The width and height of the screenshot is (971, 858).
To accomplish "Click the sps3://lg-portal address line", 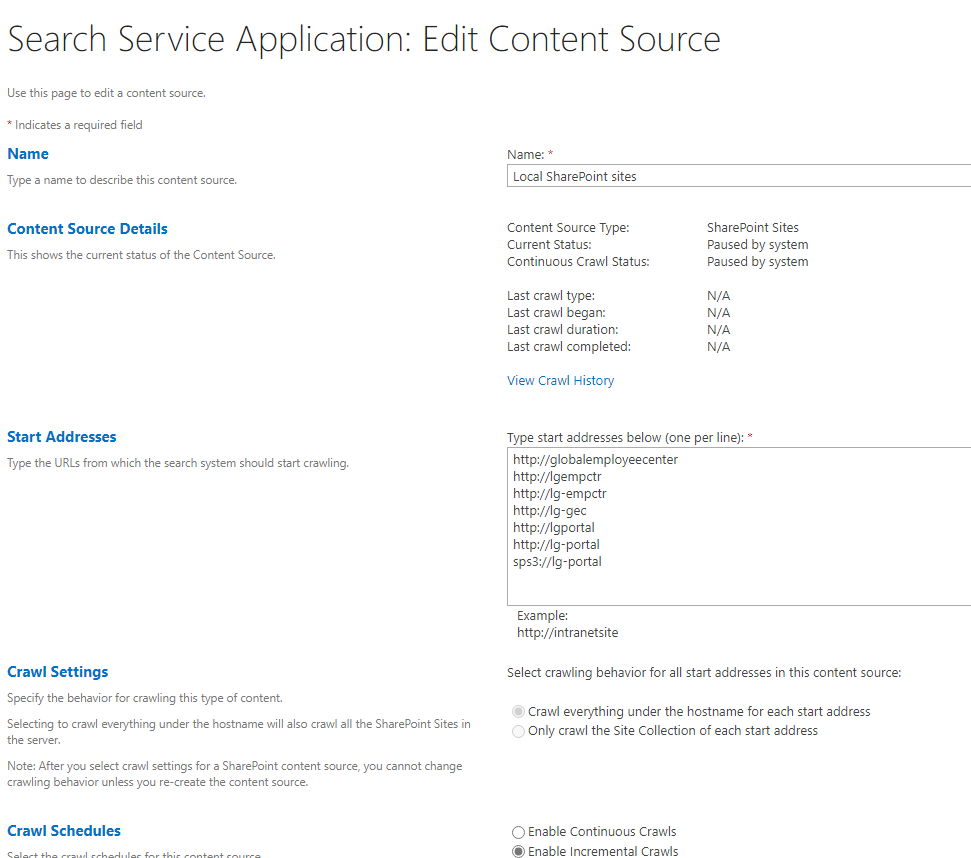I will coord(557,561).
